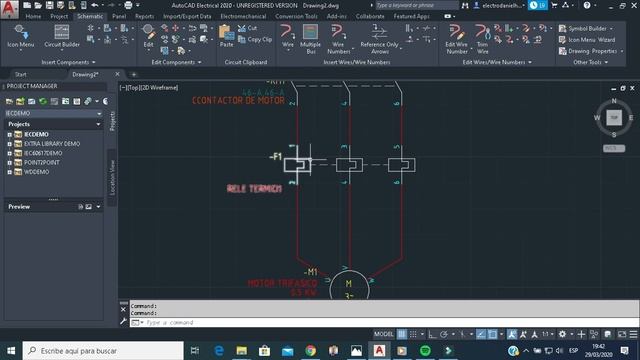The width and height of the screenshot is (640, 360).
Task: Select the Edit component tool
Action: 148,37
